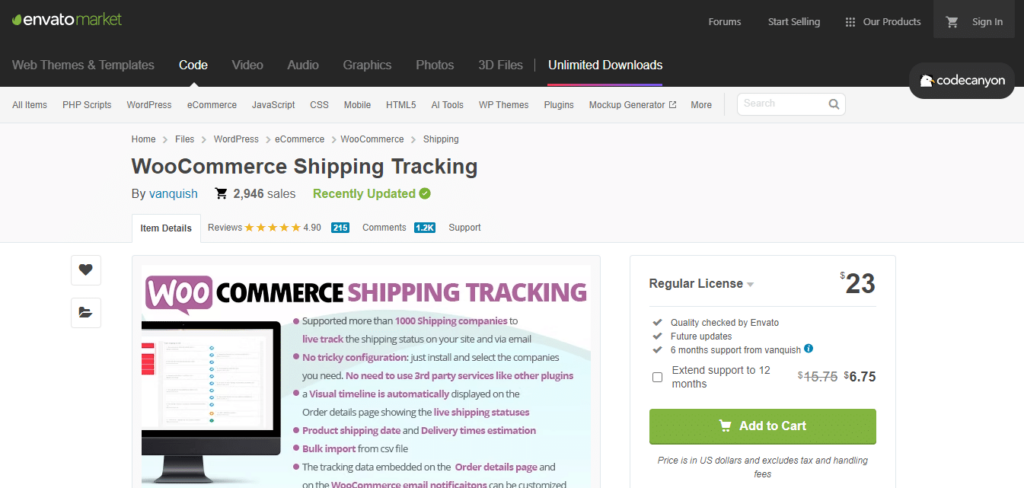Viewport: 1024px width, 488px height.
Task: Click the $23 price
Action: (857, 284)
